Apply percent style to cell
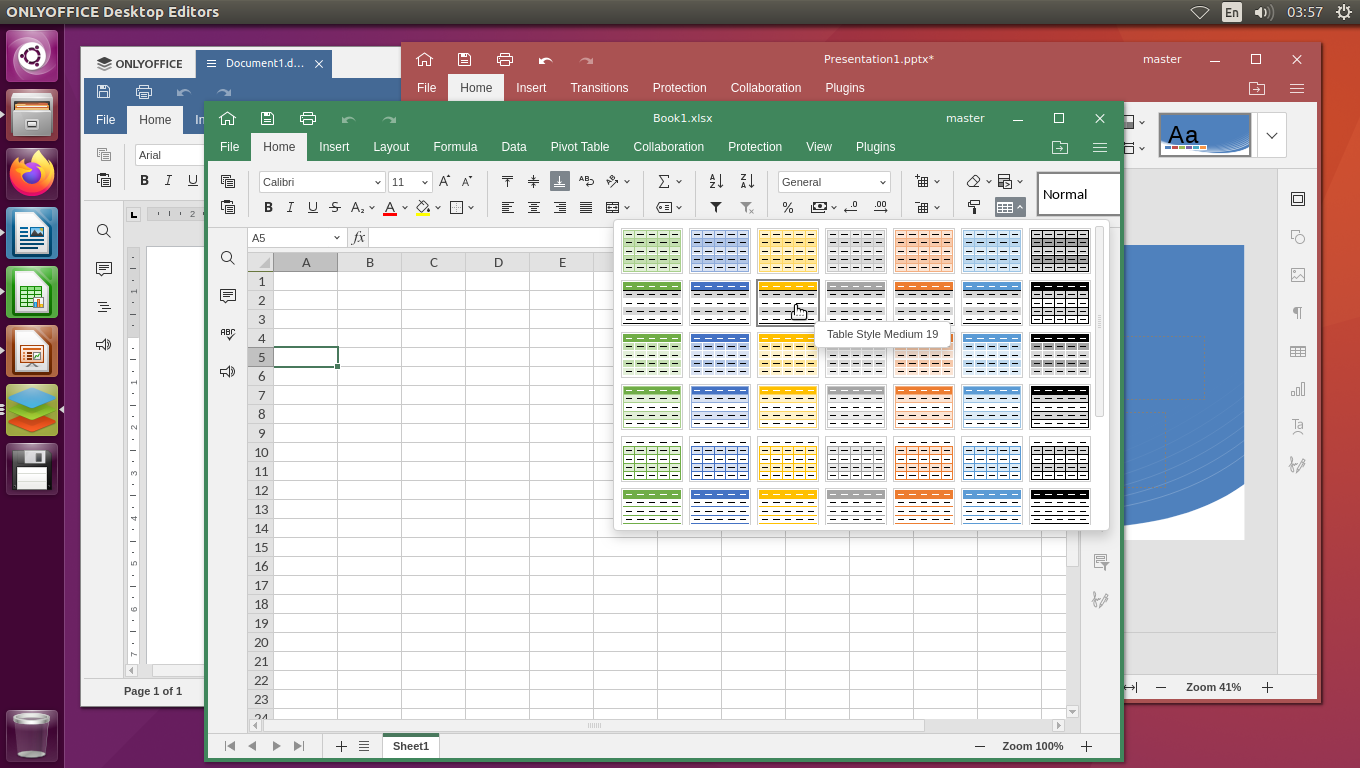1360x768 pixels. tap(788, 208)
